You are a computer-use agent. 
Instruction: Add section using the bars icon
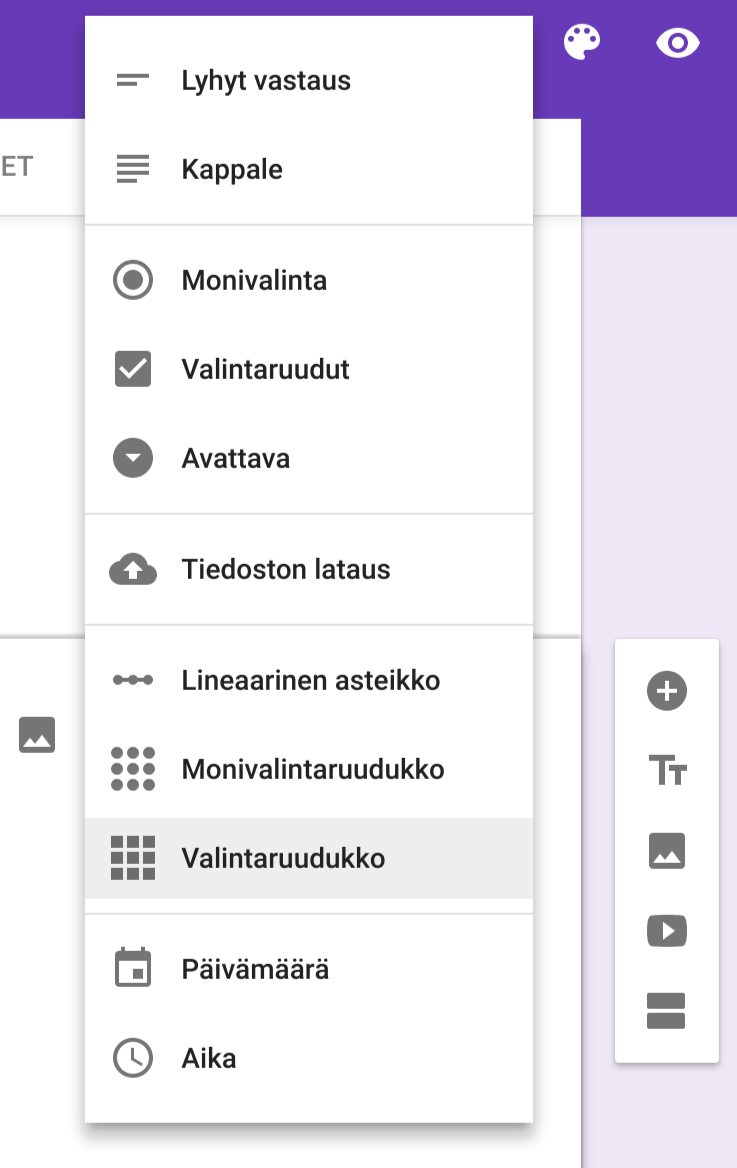666,1011
